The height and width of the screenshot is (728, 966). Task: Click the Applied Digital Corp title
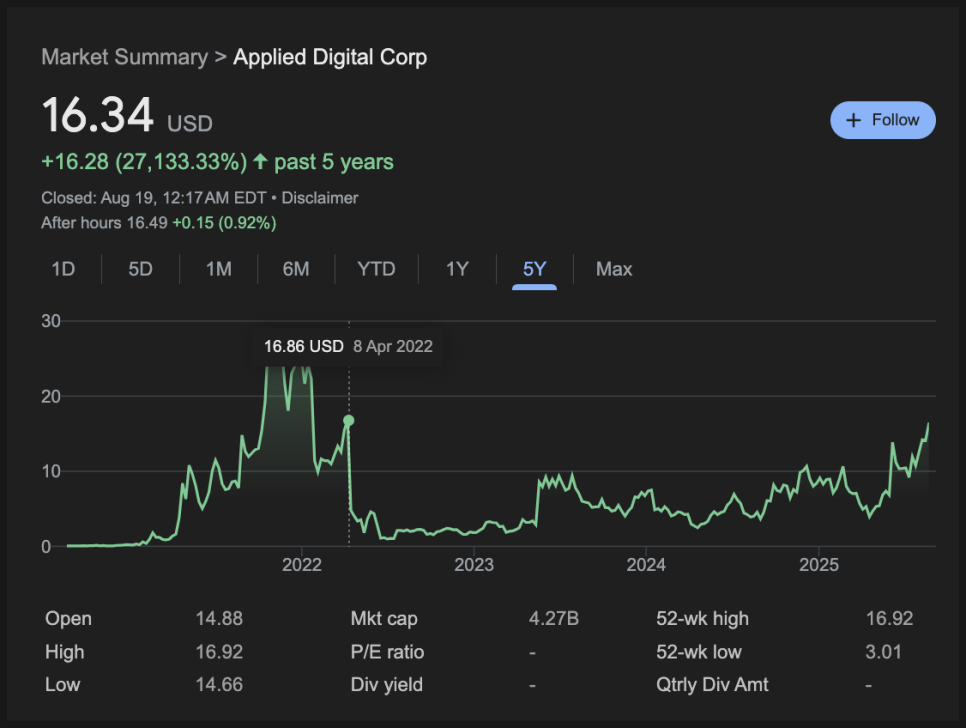pos(330,57)
